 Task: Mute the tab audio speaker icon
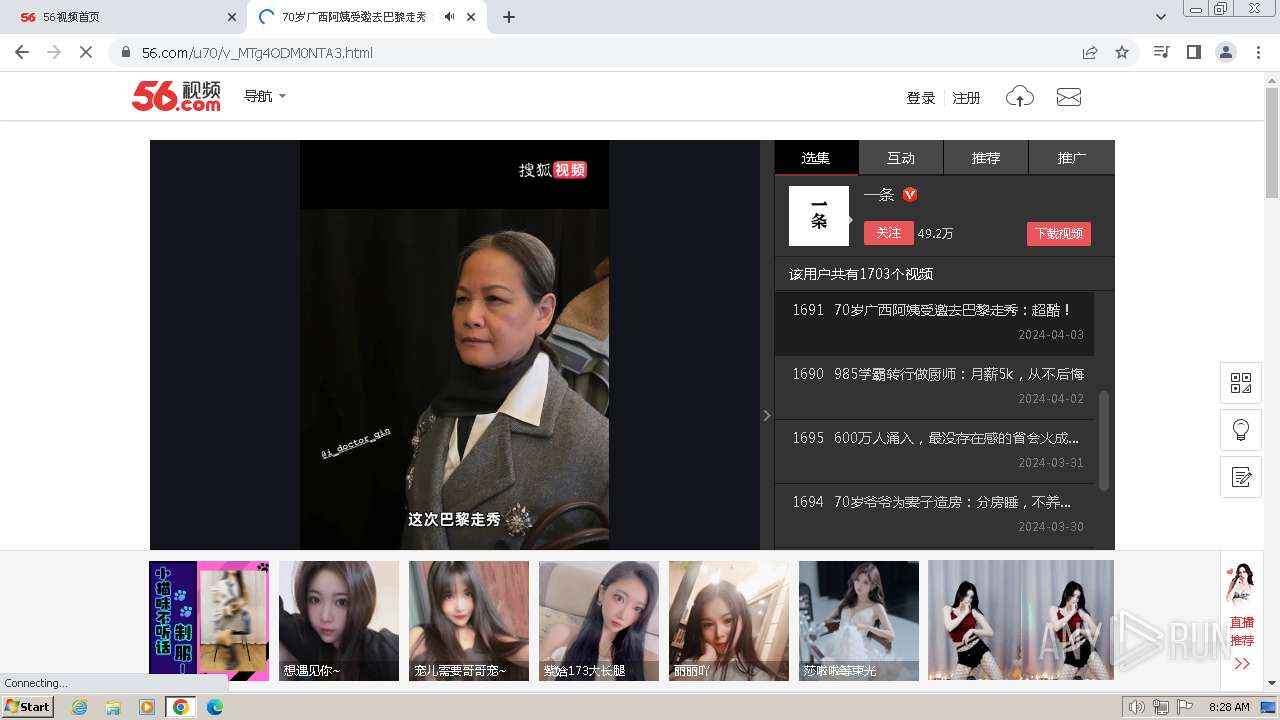point(450,17)
